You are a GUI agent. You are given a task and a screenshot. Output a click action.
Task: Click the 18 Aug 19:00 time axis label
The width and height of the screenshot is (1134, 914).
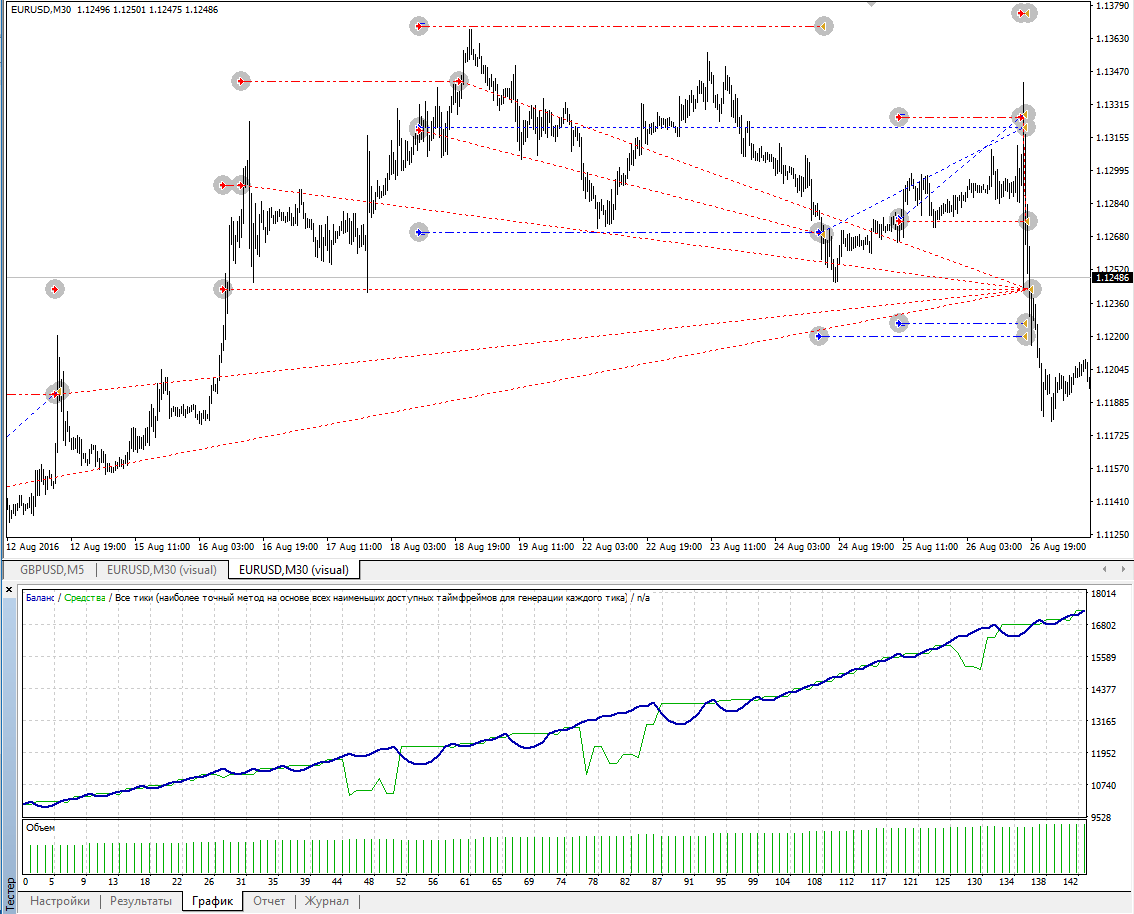tap(482, 547)
